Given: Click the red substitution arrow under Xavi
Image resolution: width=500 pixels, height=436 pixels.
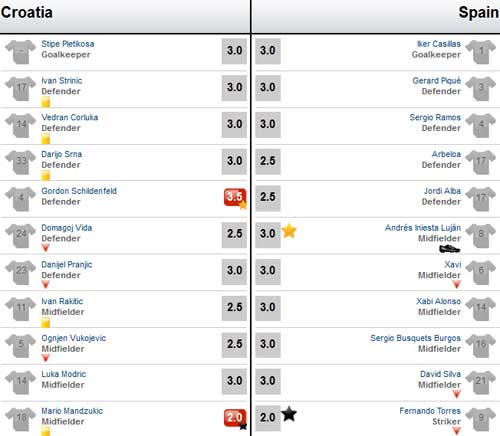Looking at the screenshot, I should click(457, 284).
